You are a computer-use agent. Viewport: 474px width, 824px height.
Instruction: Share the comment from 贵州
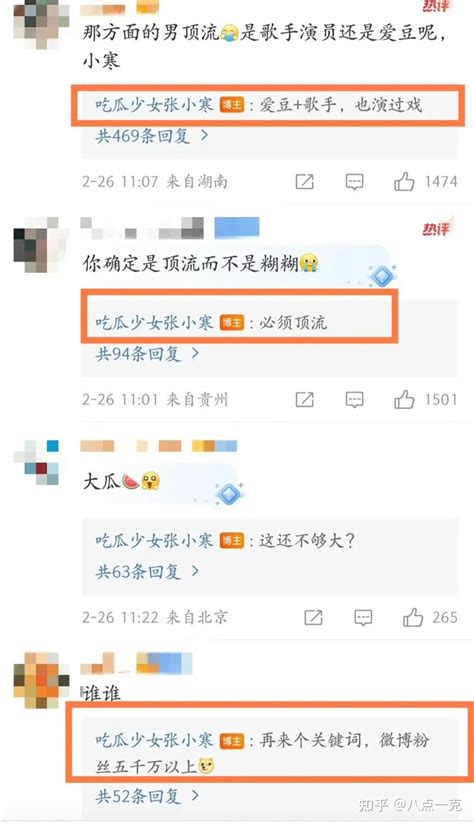(x=304, y=400)
